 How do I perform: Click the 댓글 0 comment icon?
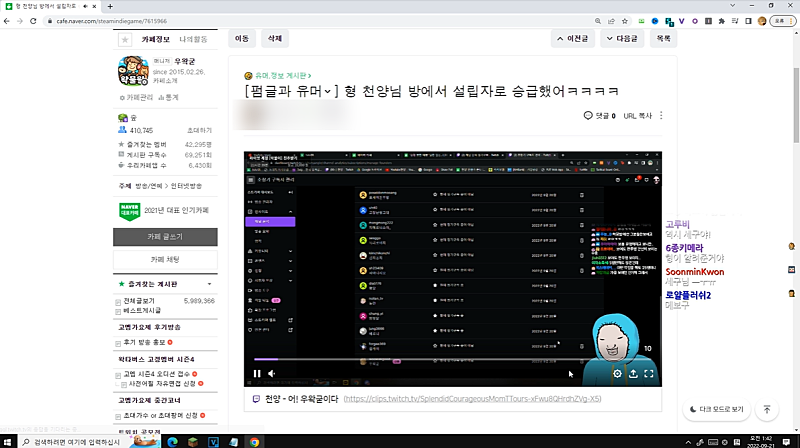pos(588,116)
